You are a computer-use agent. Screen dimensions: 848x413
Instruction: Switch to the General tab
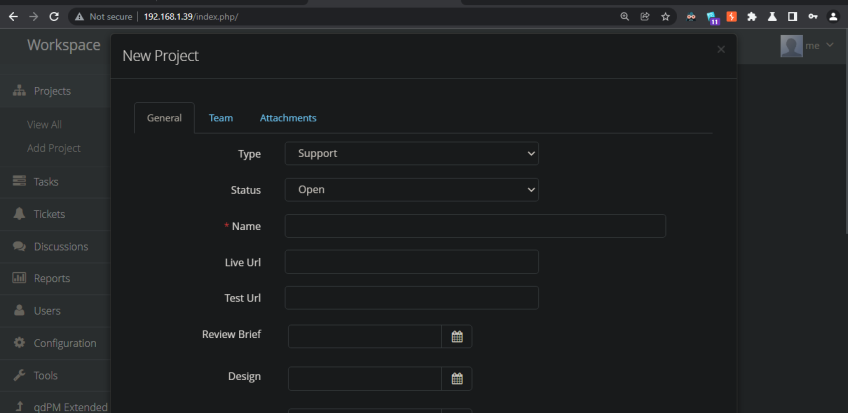pyautogui.click(x=164, y=118)
